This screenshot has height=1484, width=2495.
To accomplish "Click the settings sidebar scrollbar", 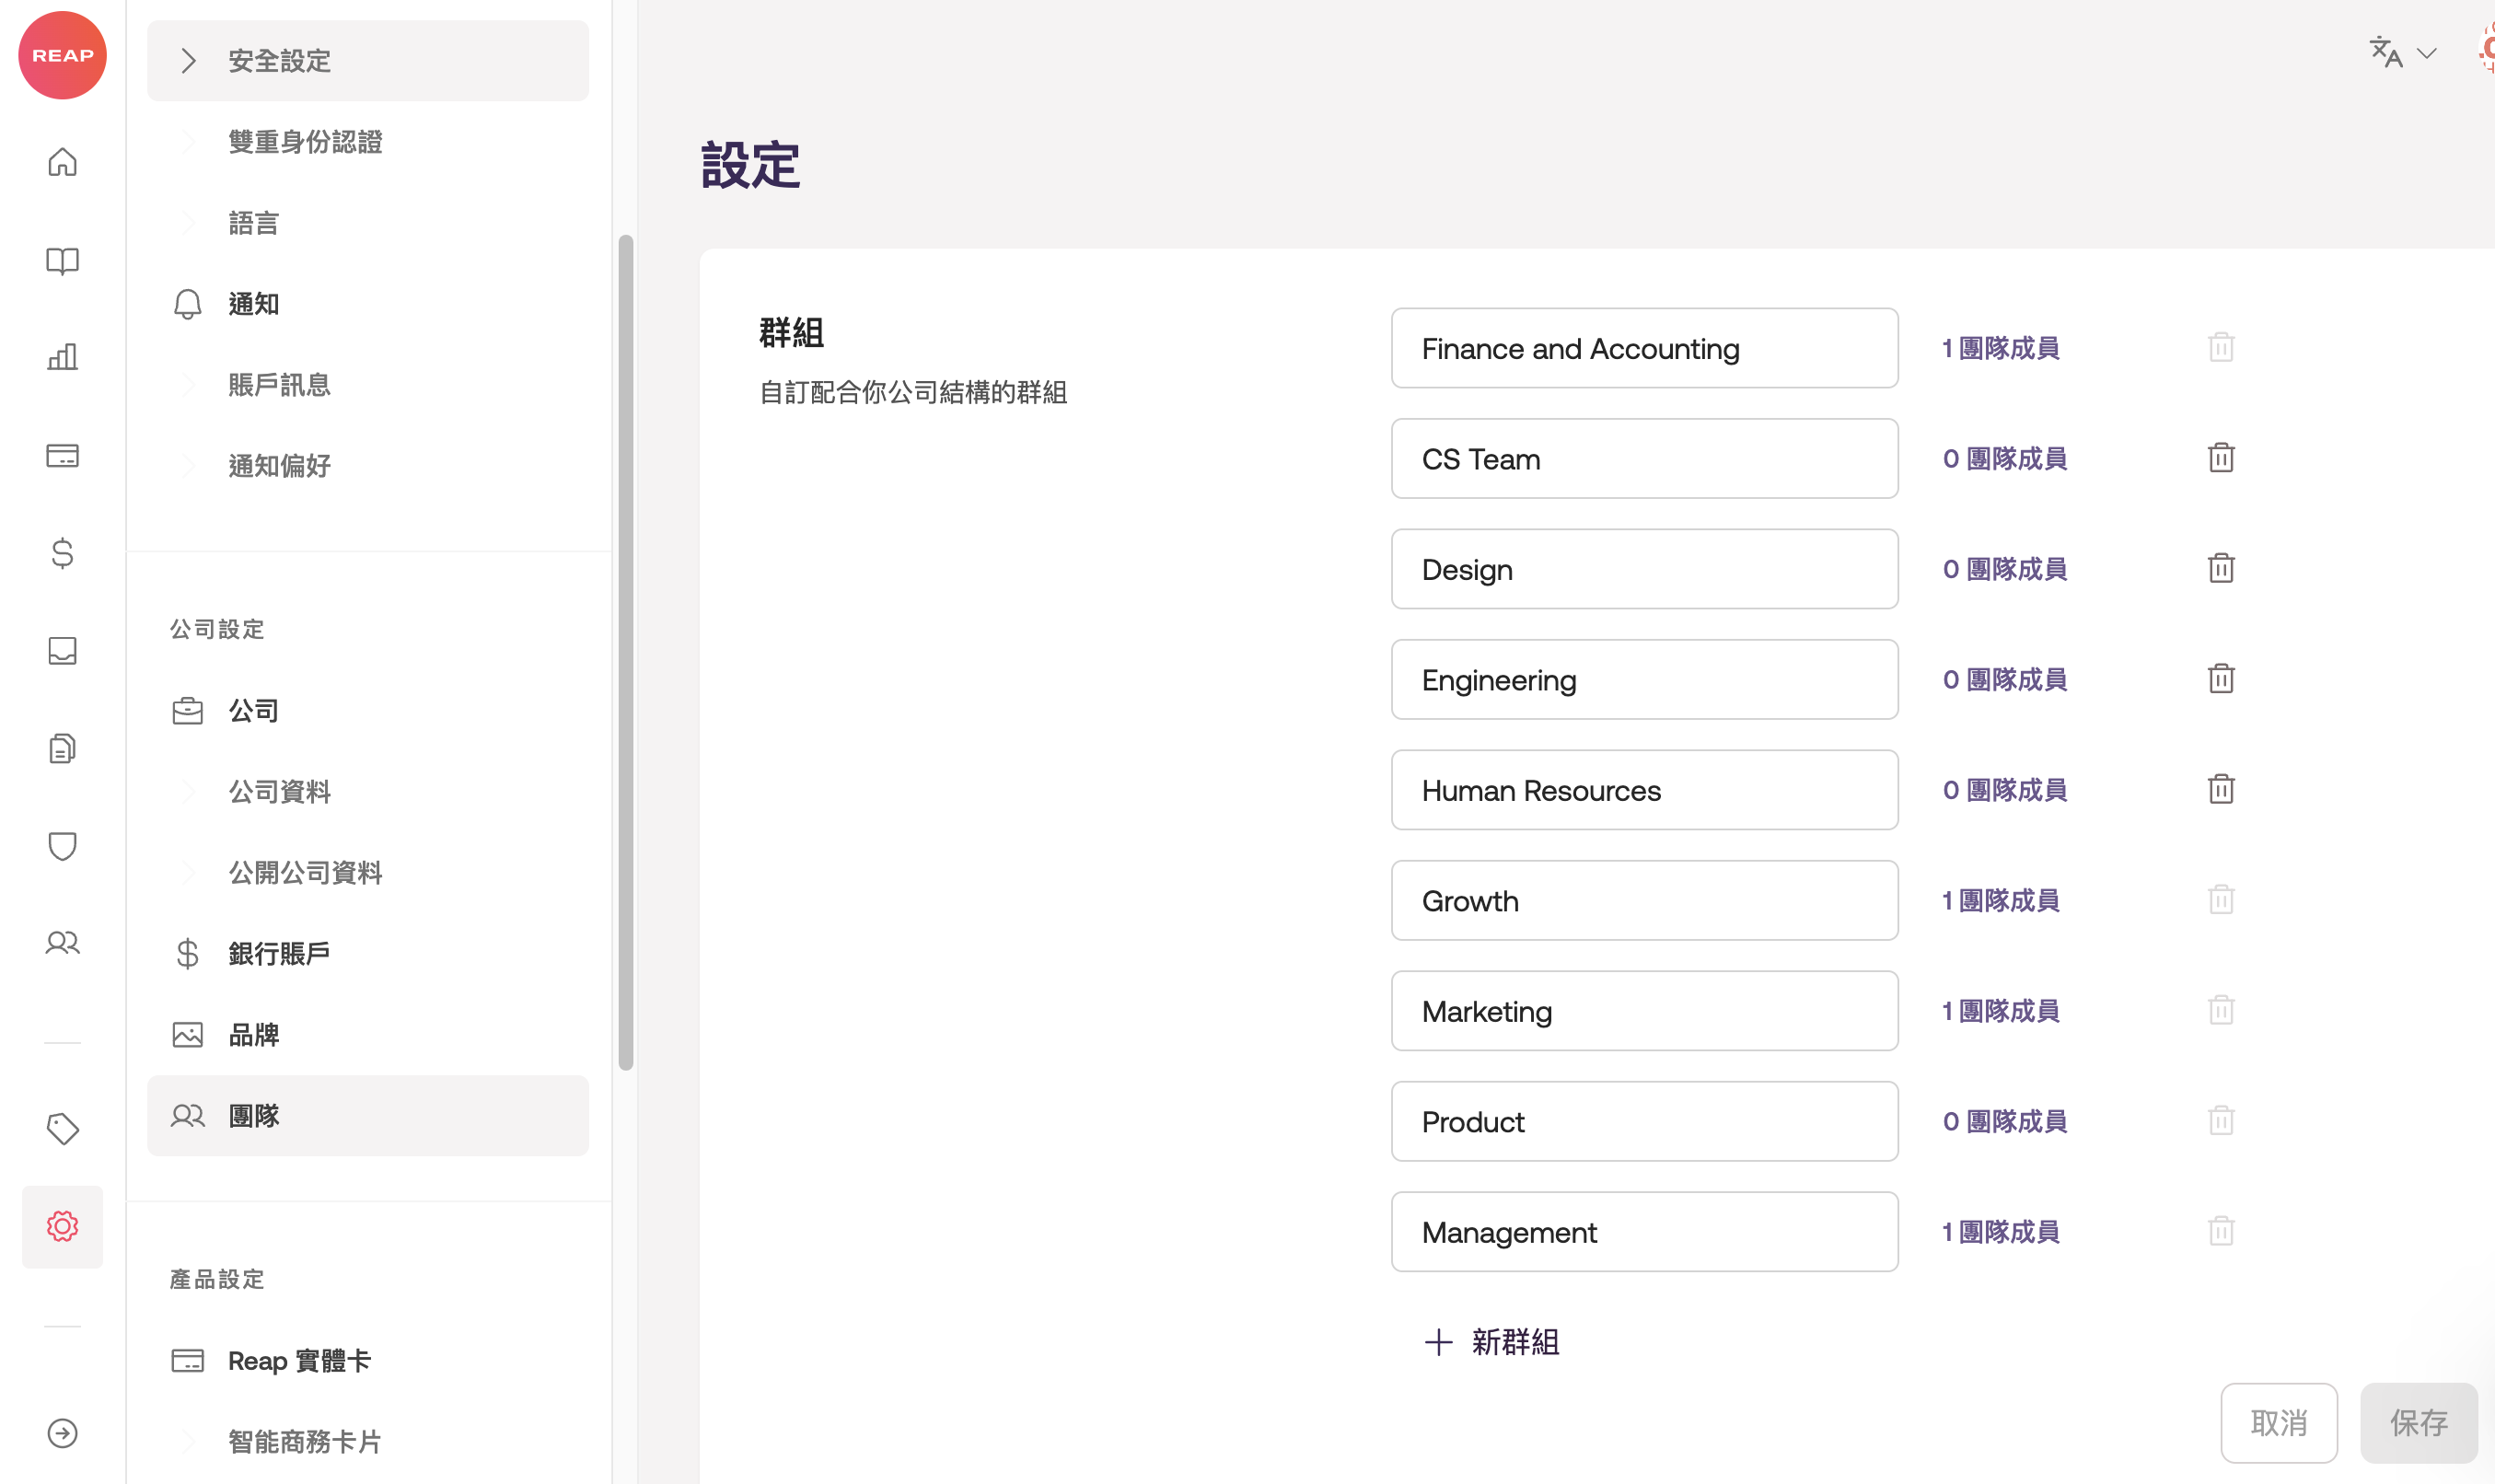I will pyautogui.click(x=626, y=652).
